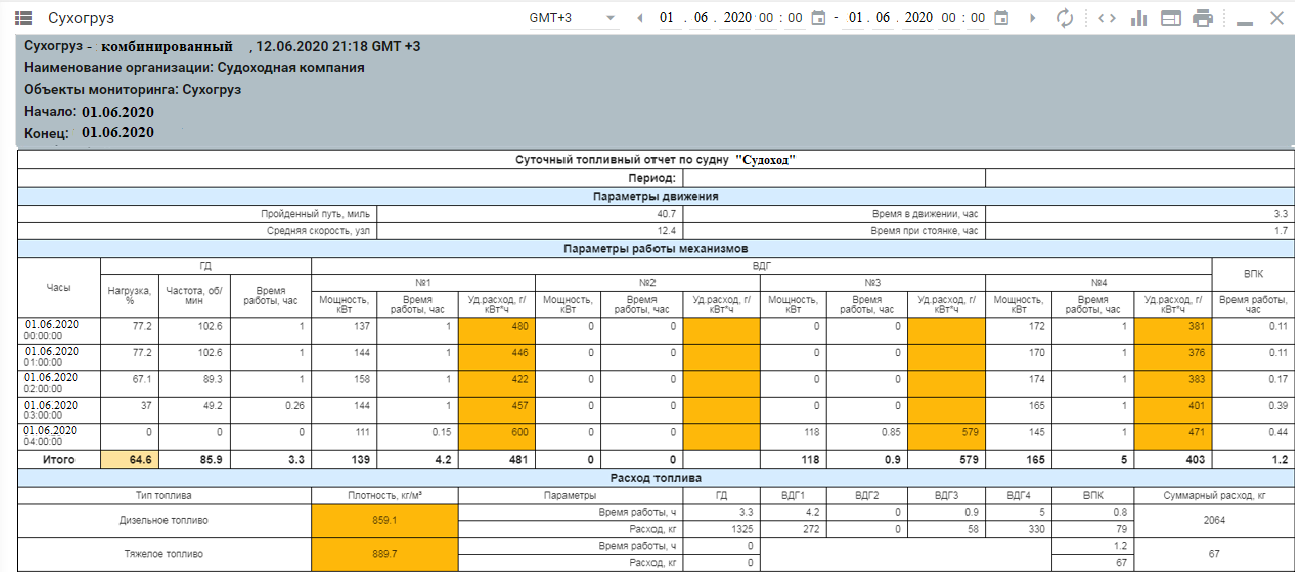This screenshot has height=572, width=1295.
Task: Click the start date day field
Action: point(667,18)
